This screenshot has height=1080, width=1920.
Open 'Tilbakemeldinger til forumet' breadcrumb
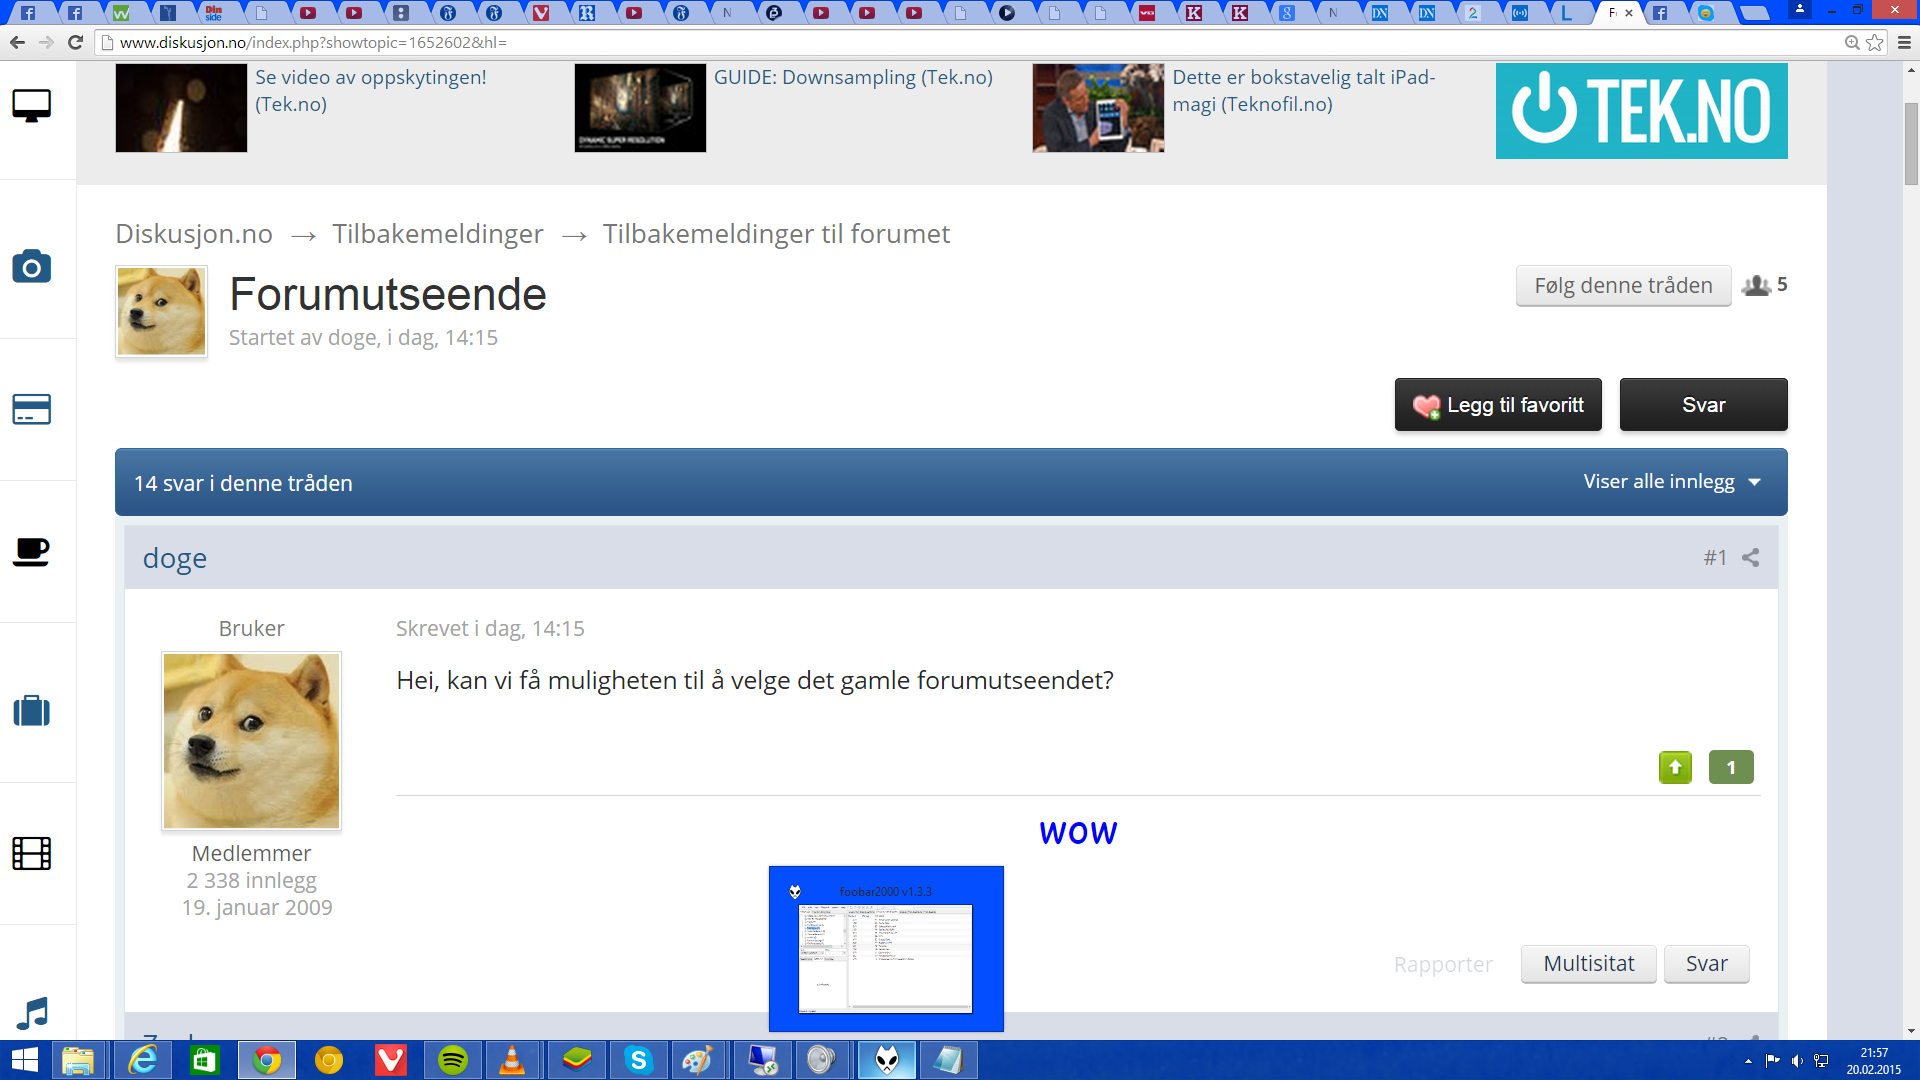[x=776, y=234]
